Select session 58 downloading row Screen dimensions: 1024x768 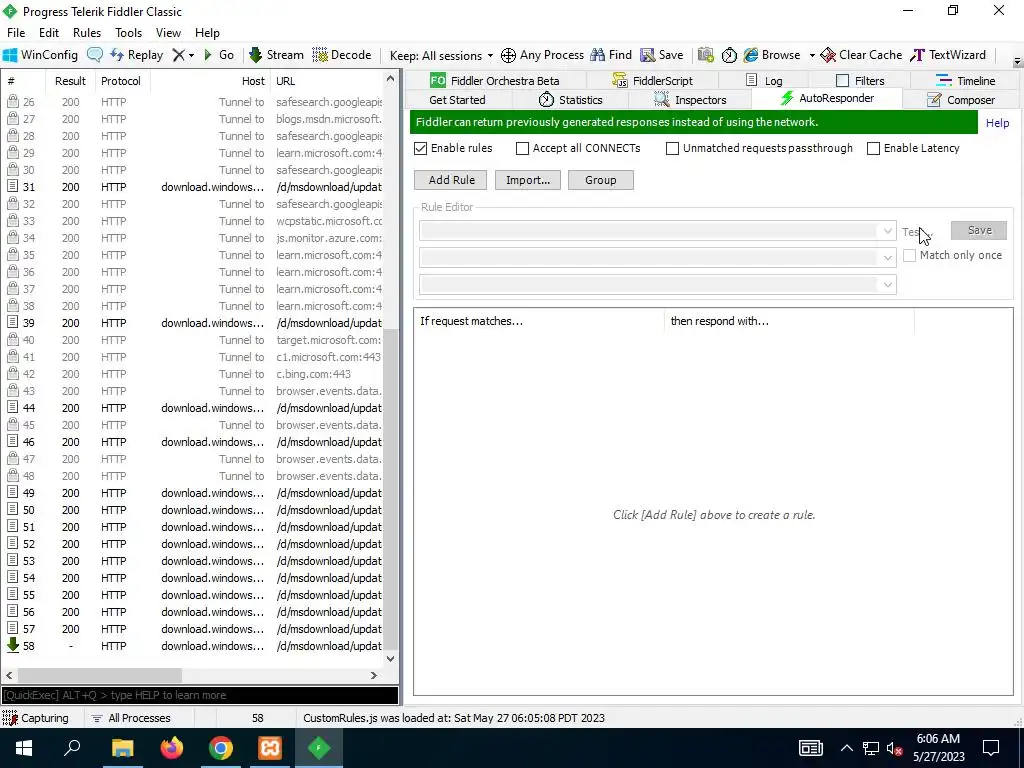point(193,647)
